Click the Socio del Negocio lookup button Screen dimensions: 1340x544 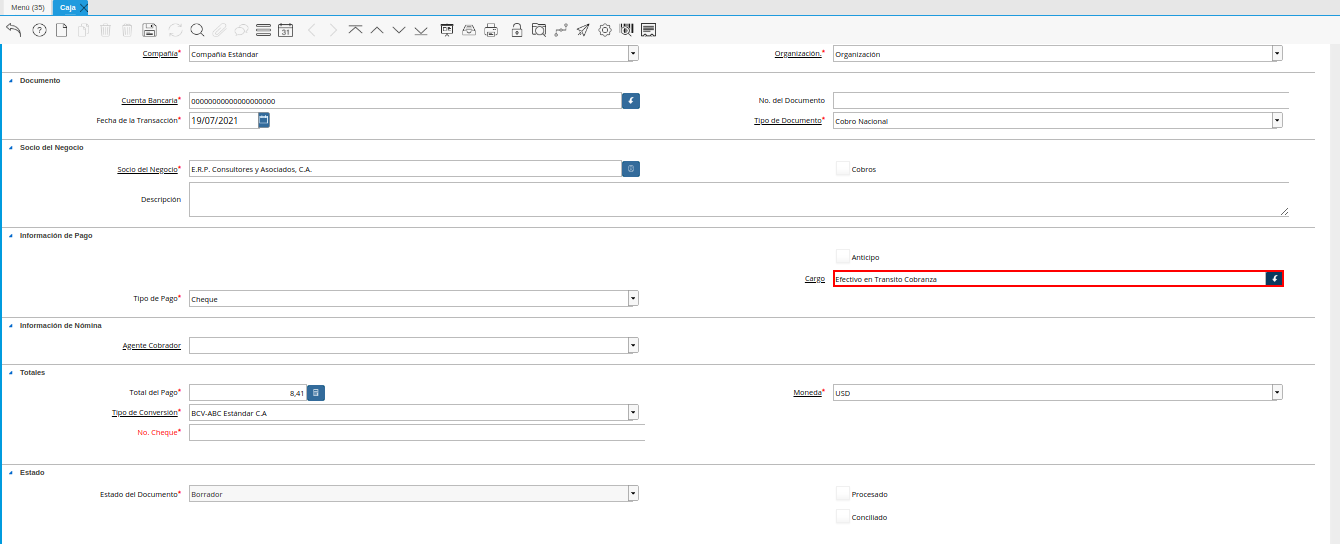631,169
